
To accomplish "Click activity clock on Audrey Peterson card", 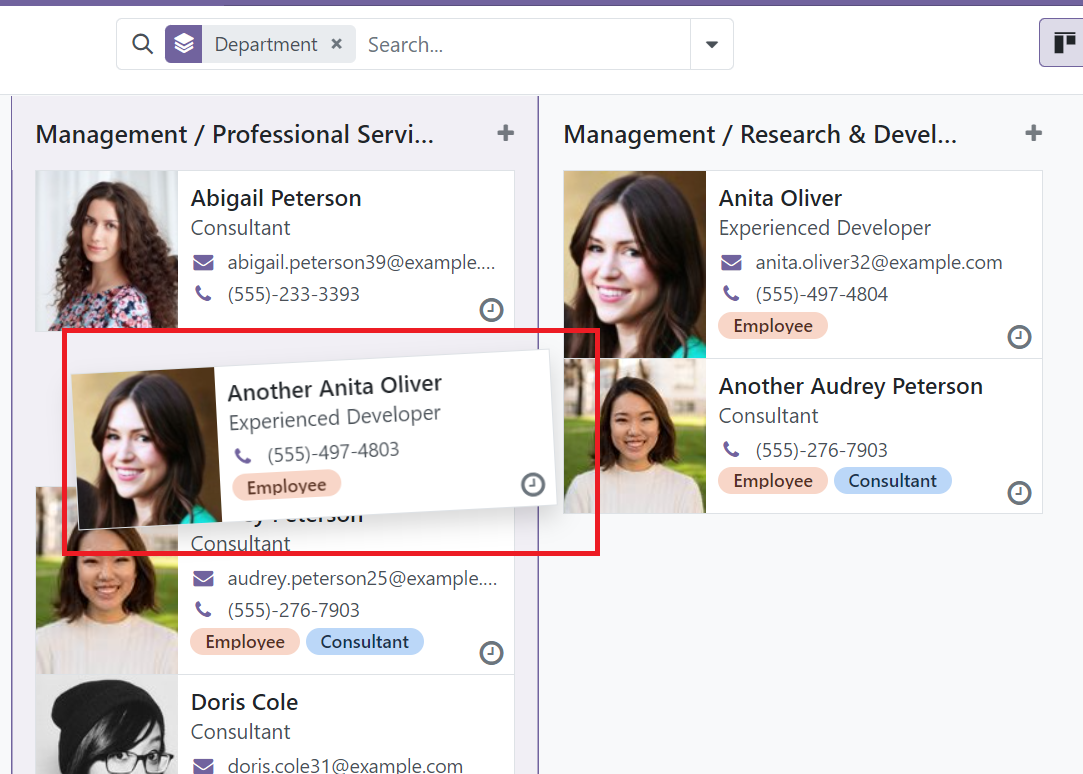I will [x=491, y=653].
